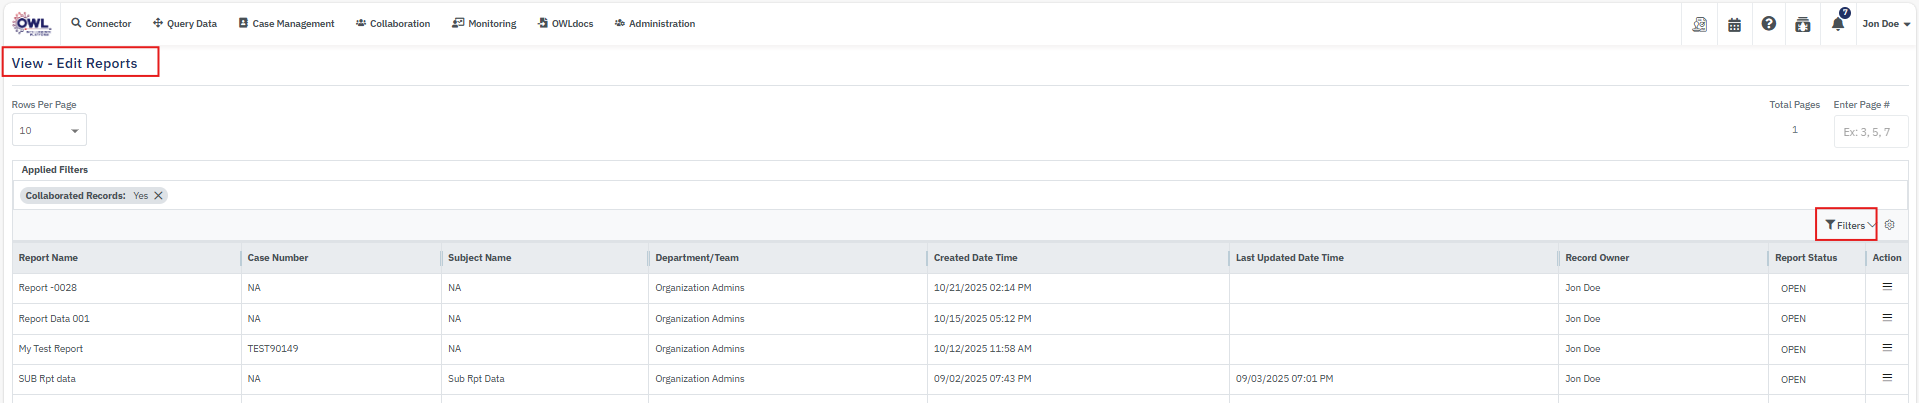The image size is (1919, 403).
Task: Click the help question mark icon
Action: [x=1768, y=24]
